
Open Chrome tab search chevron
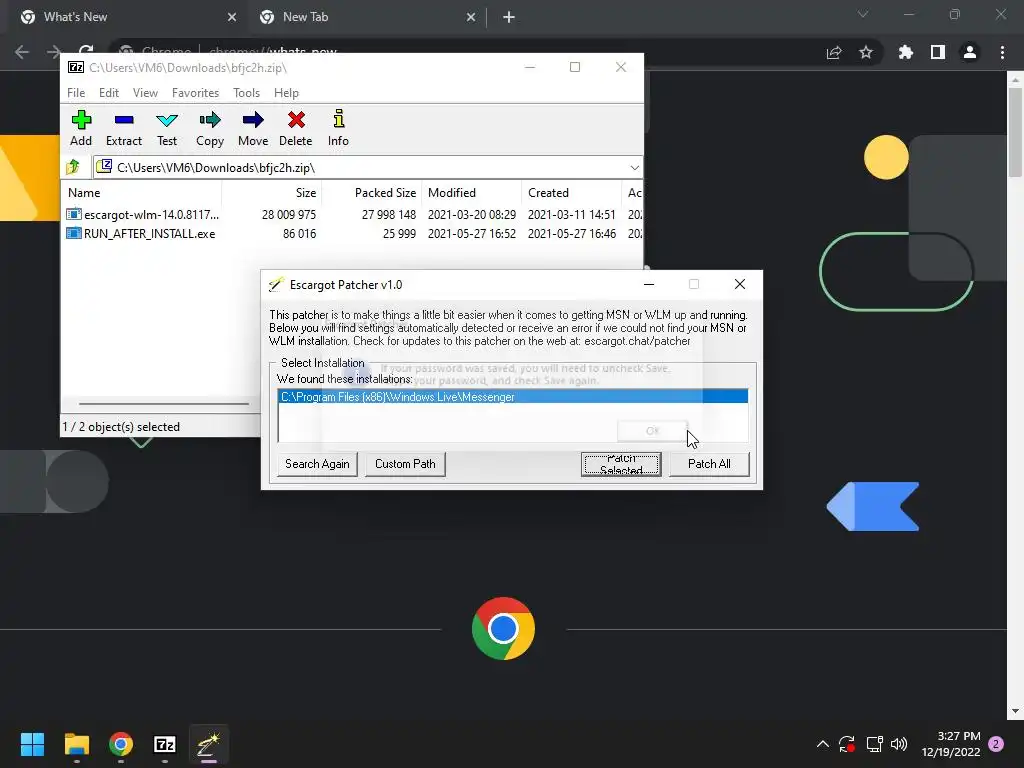pos(863,14)
